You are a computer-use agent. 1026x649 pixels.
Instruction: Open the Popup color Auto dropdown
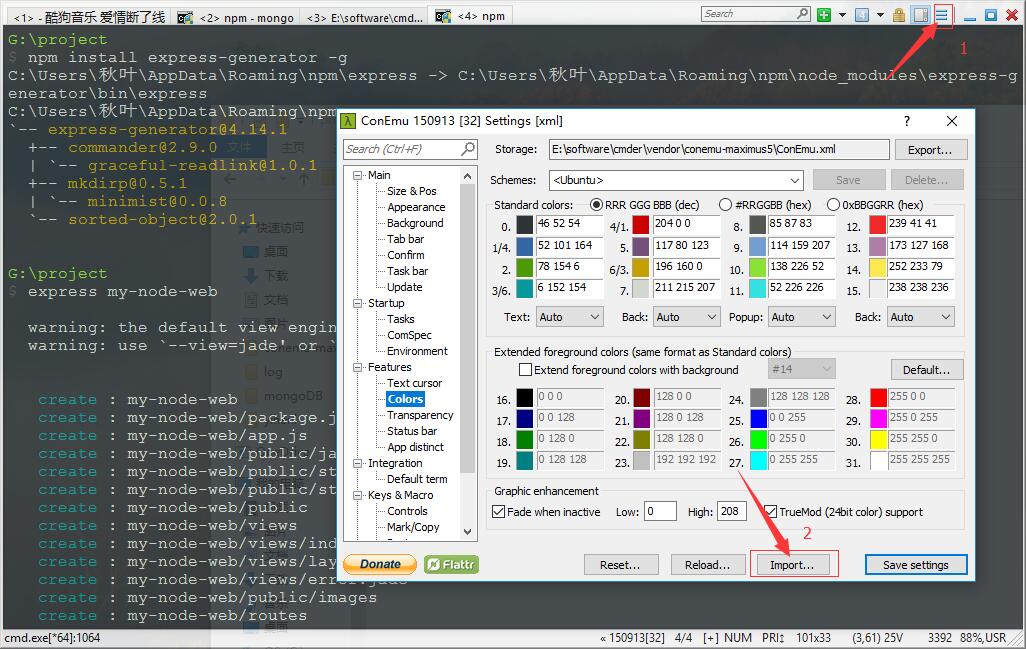point(802,317)
